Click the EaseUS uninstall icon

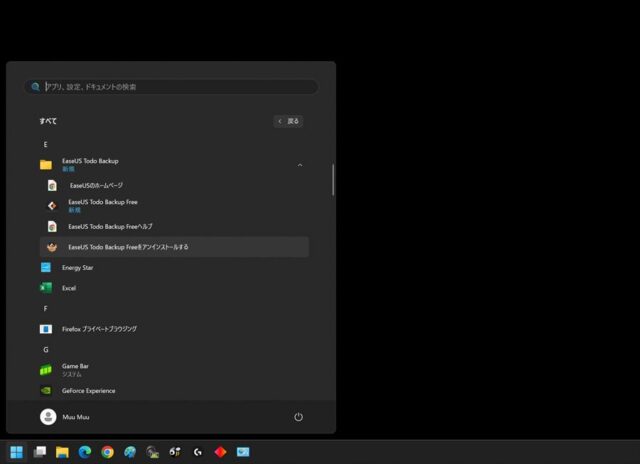tap(52, 247)
